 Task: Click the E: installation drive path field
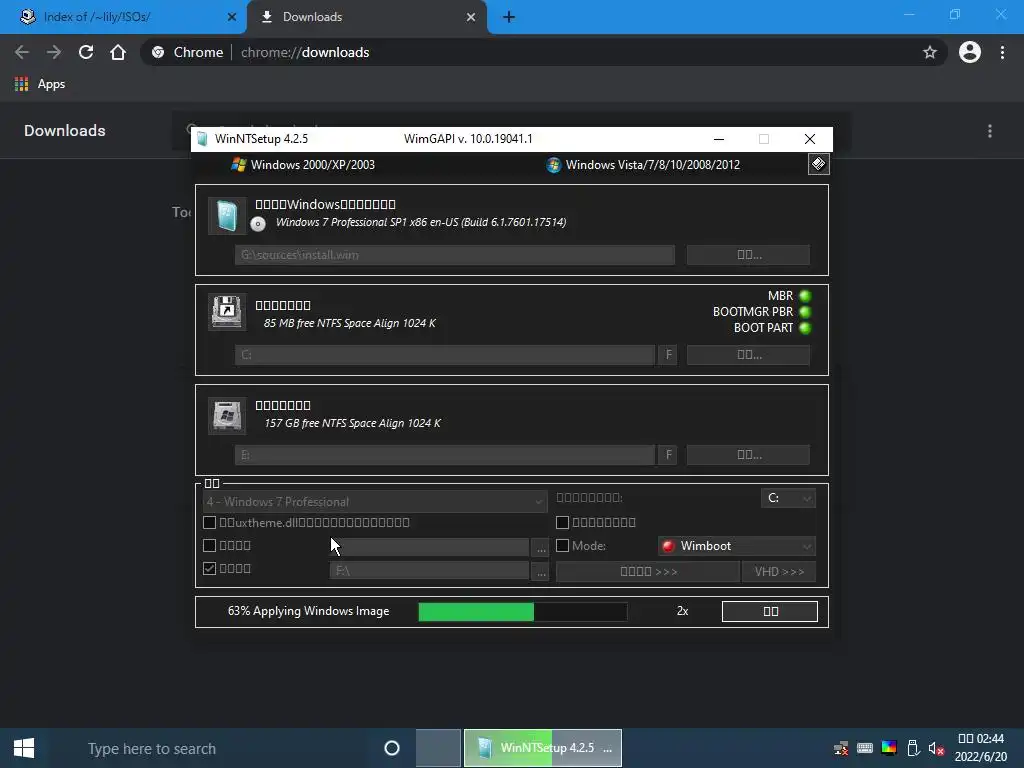[x=445, y=455]
